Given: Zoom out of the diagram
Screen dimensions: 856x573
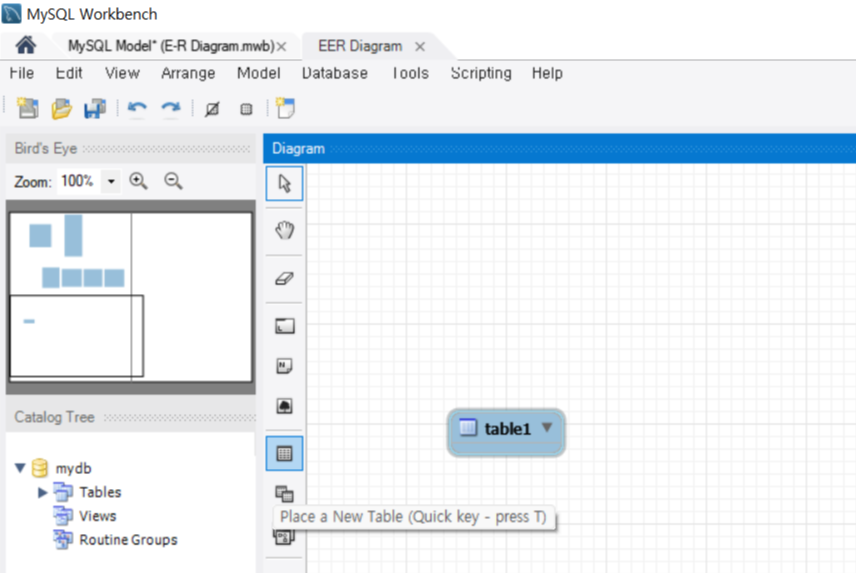Looking at the screenshot, I should 173,181.
